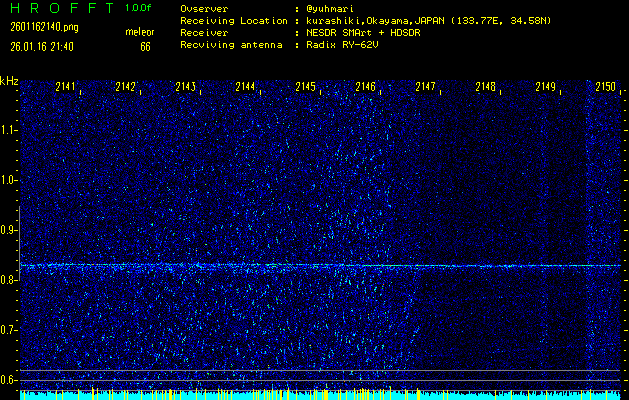Select the 2143 time marker
Image resolution: width=629 pixels, height=400 pixels.
(x=186, y=87)
